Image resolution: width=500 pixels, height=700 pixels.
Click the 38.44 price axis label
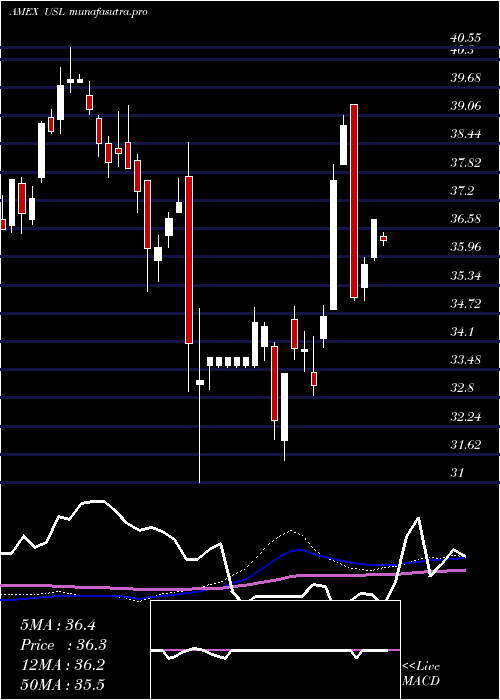(466, 133)
